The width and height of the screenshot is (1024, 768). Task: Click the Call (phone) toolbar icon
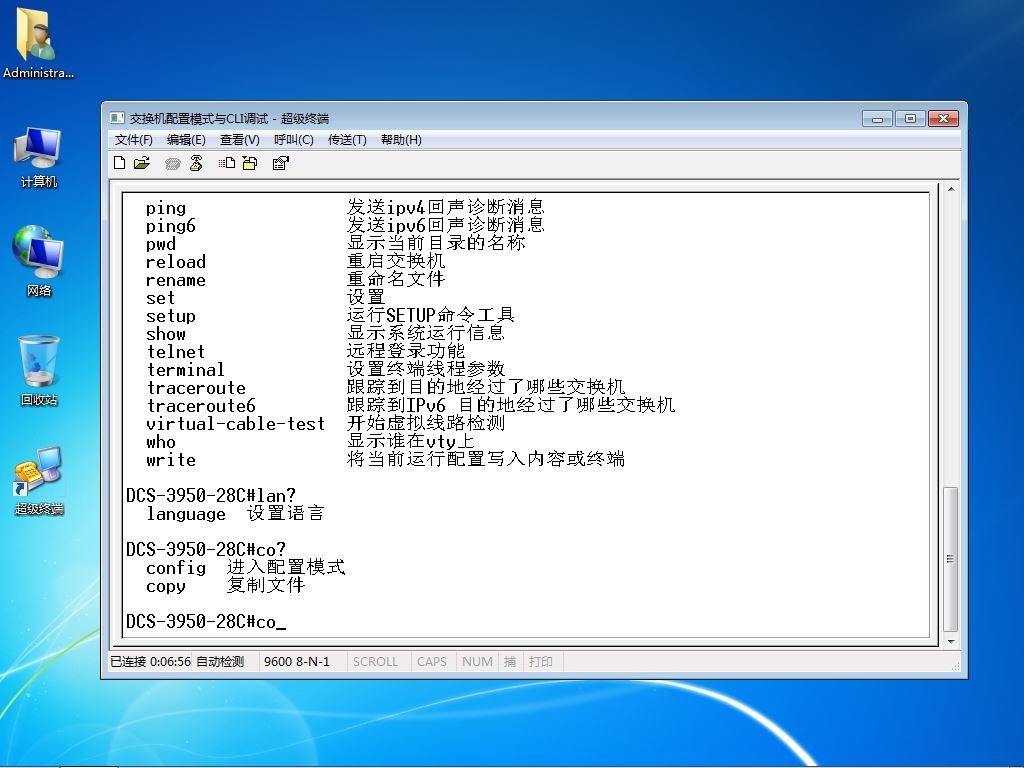(172, 163)
